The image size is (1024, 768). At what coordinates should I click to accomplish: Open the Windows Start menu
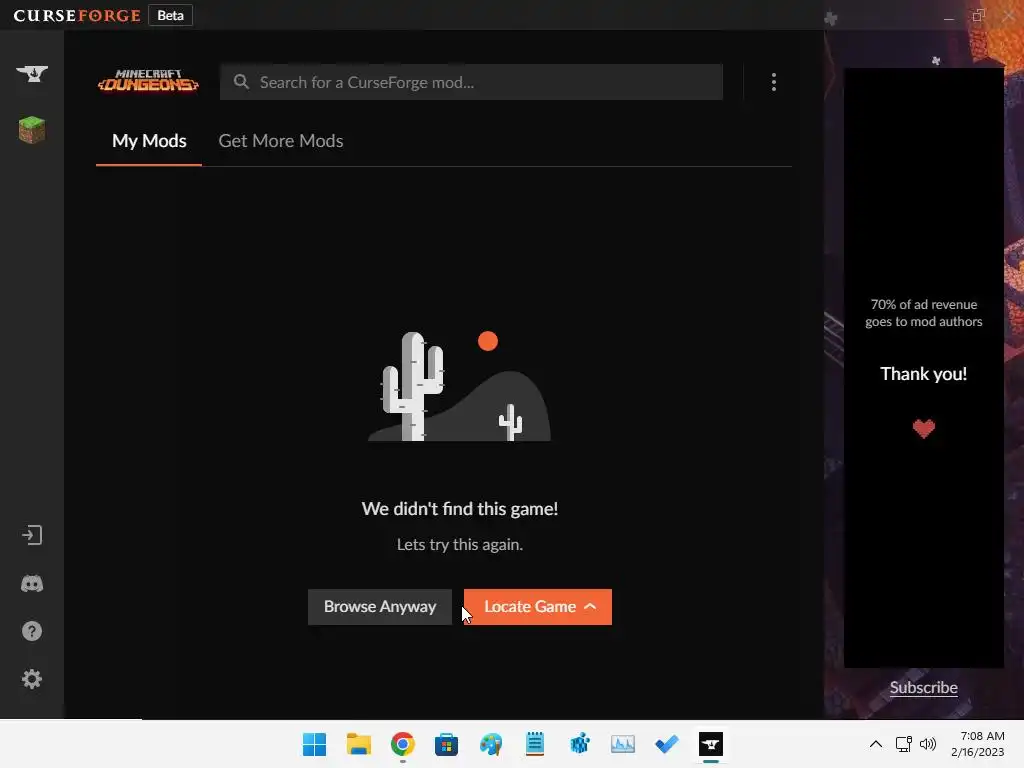[x=314, y=744]
